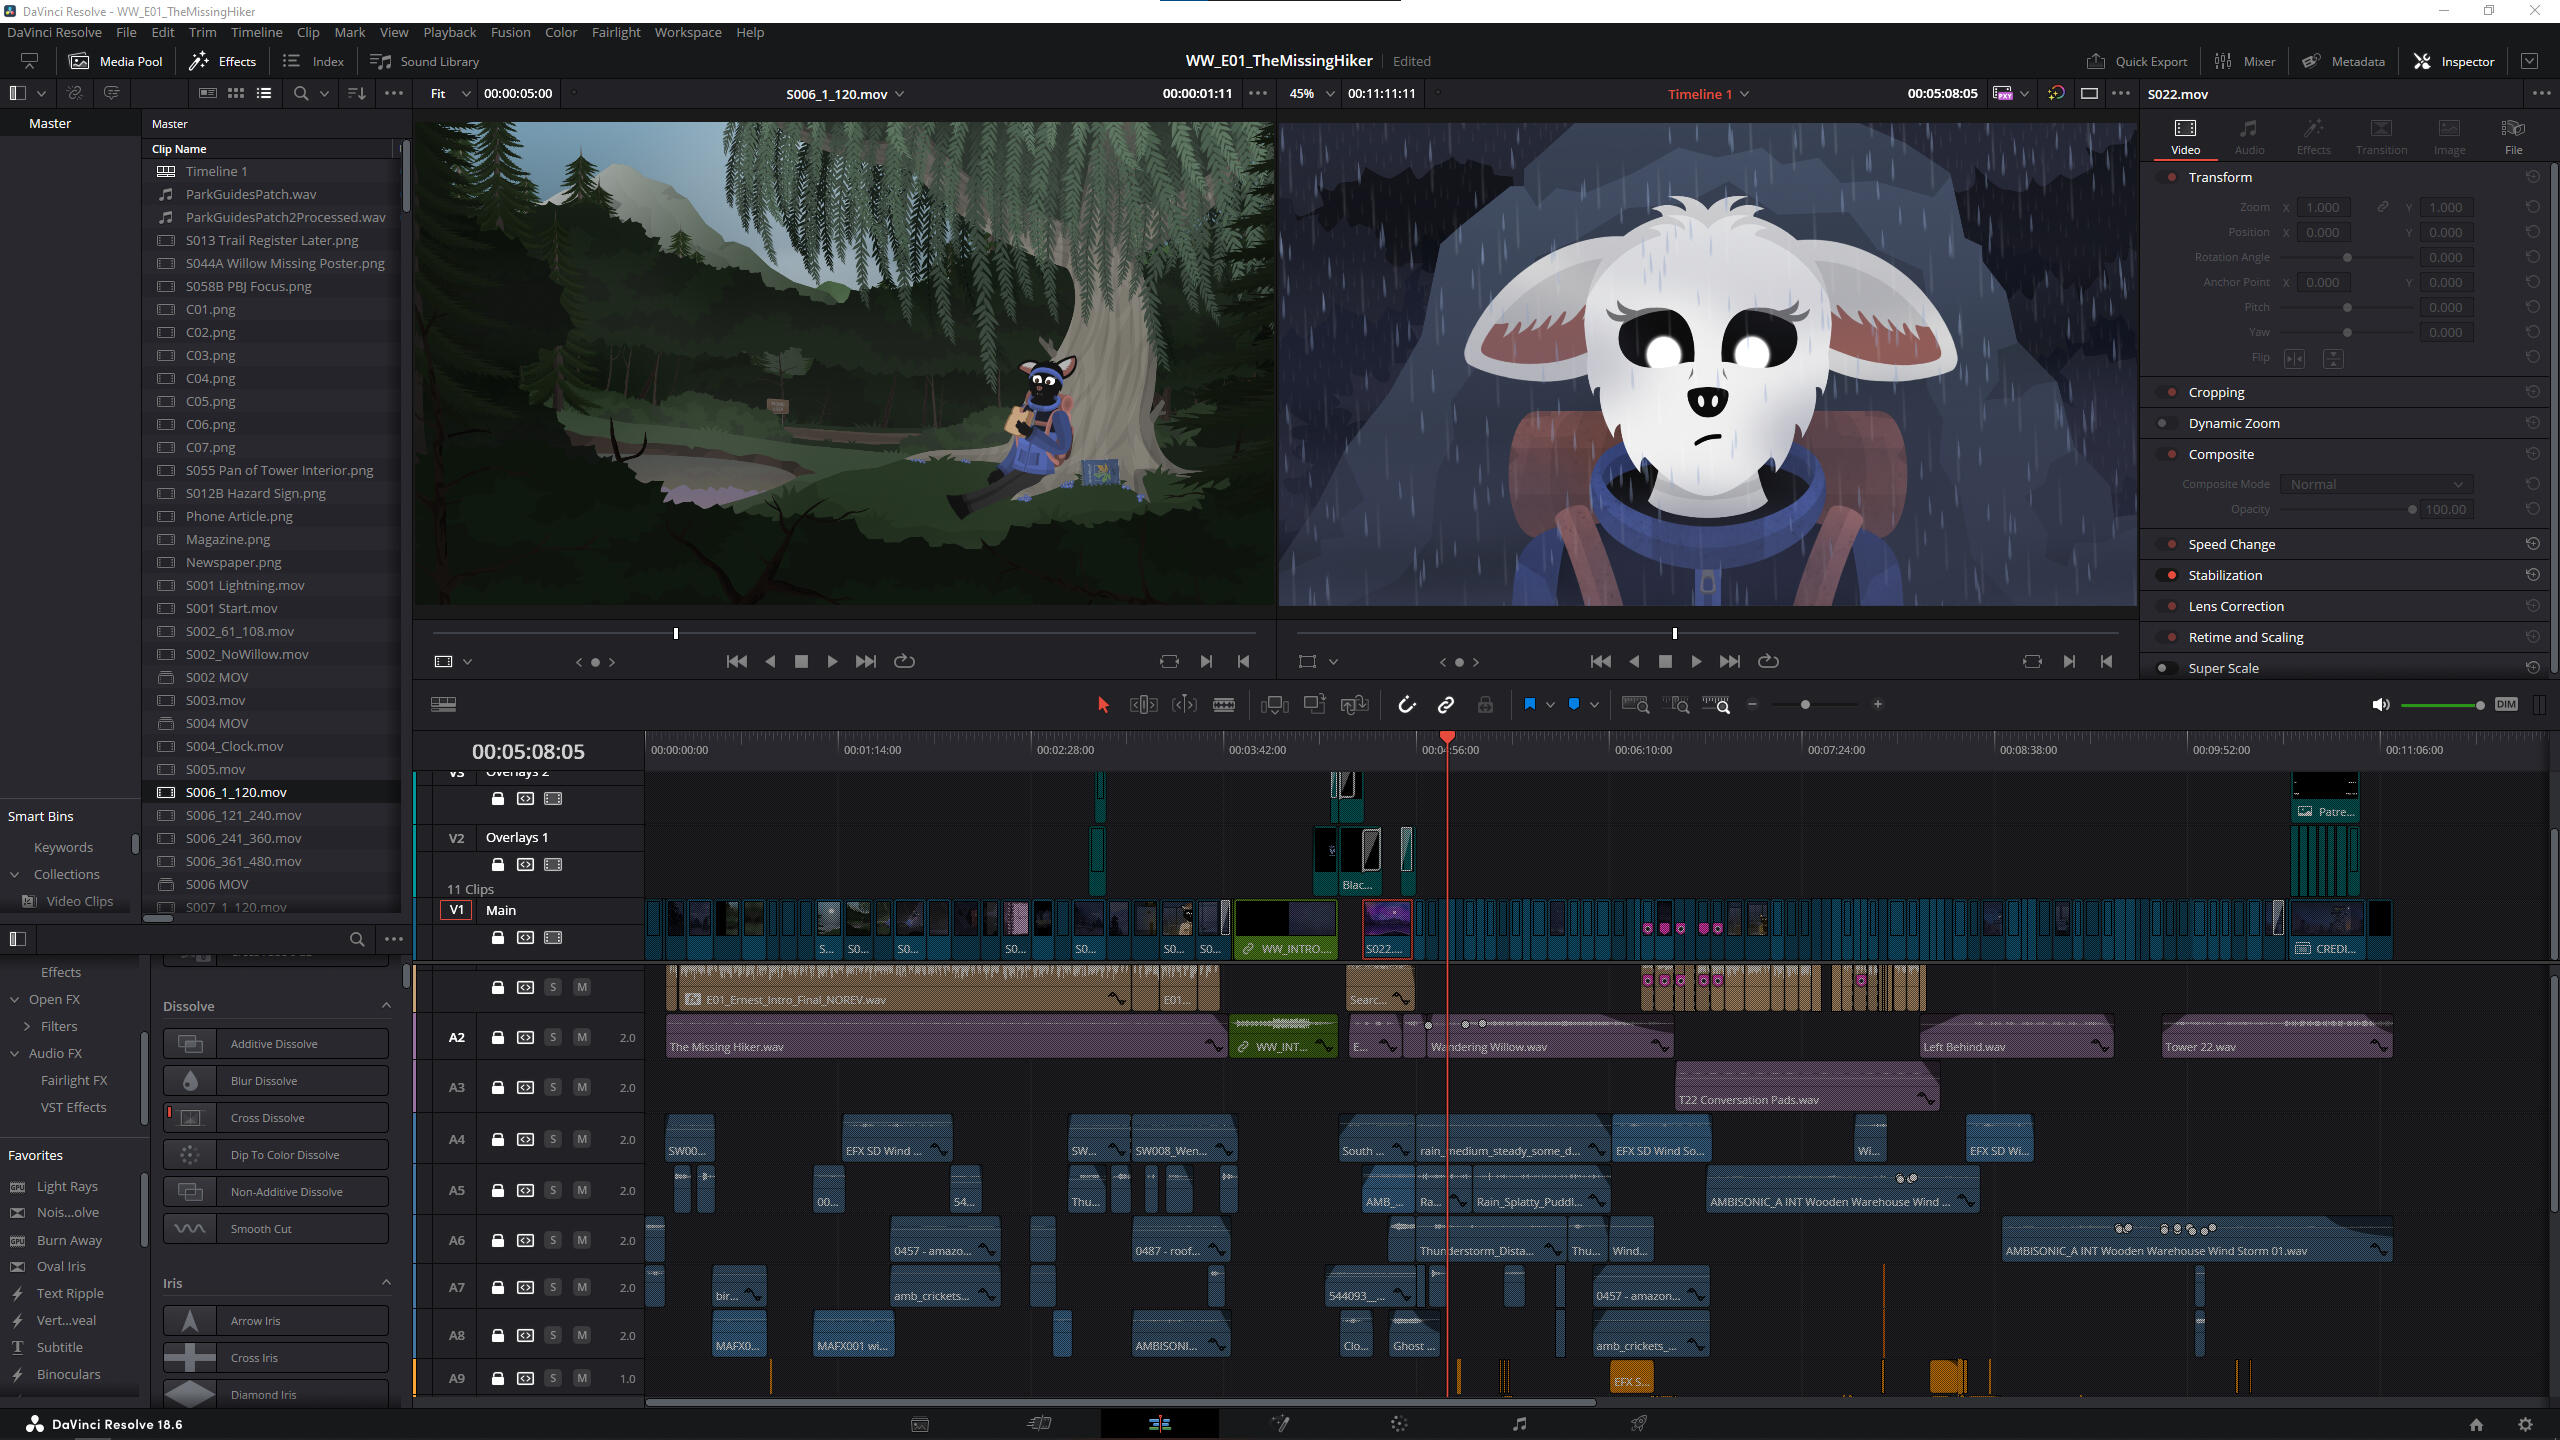The height and width of the screenshot is (1440, 2560).
Task: Expand the Retime and Scaling controls
Action: [x=2246, y=637]
